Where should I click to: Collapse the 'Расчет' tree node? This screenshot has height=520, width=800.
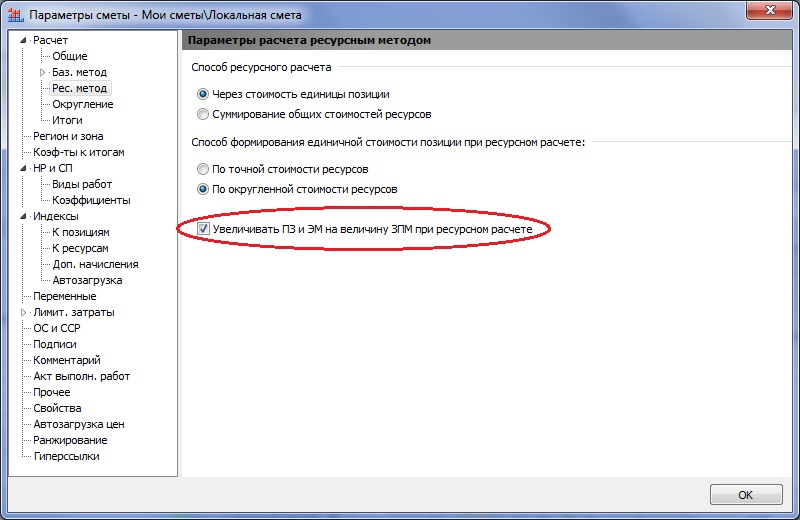[25, 41]
